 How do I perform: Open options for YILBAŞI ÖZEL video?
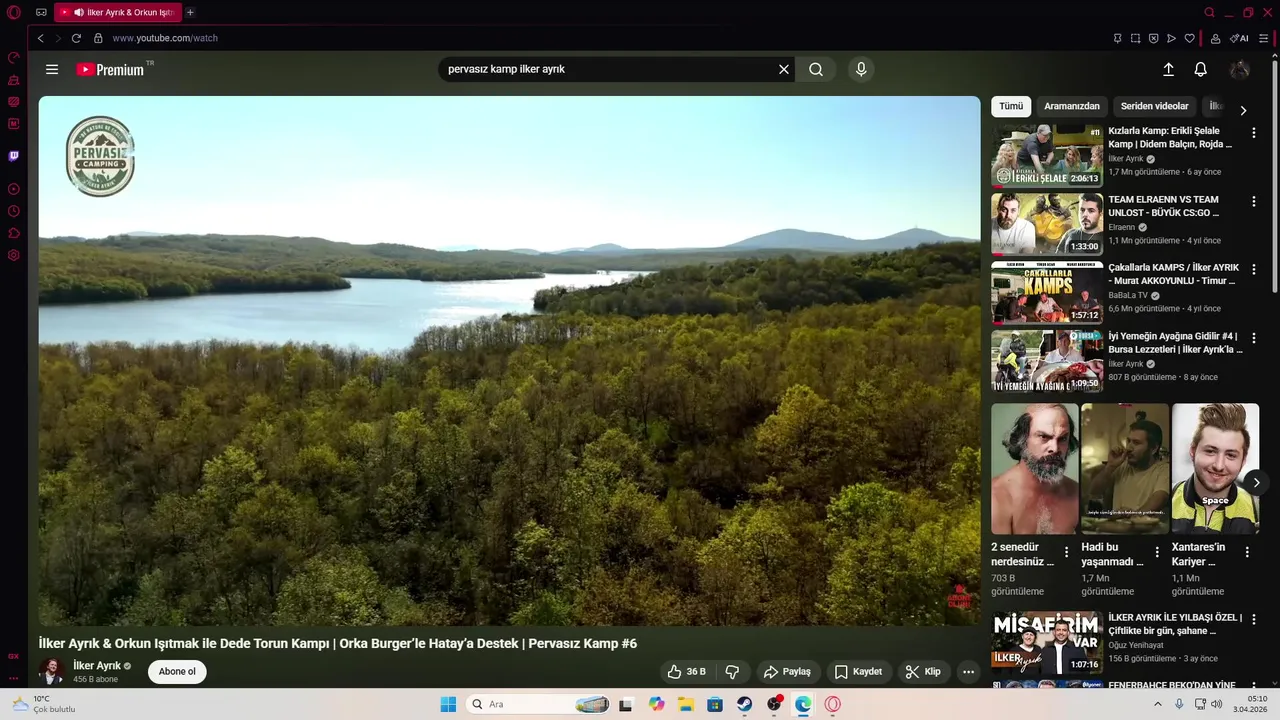(x=1254, y=619)
